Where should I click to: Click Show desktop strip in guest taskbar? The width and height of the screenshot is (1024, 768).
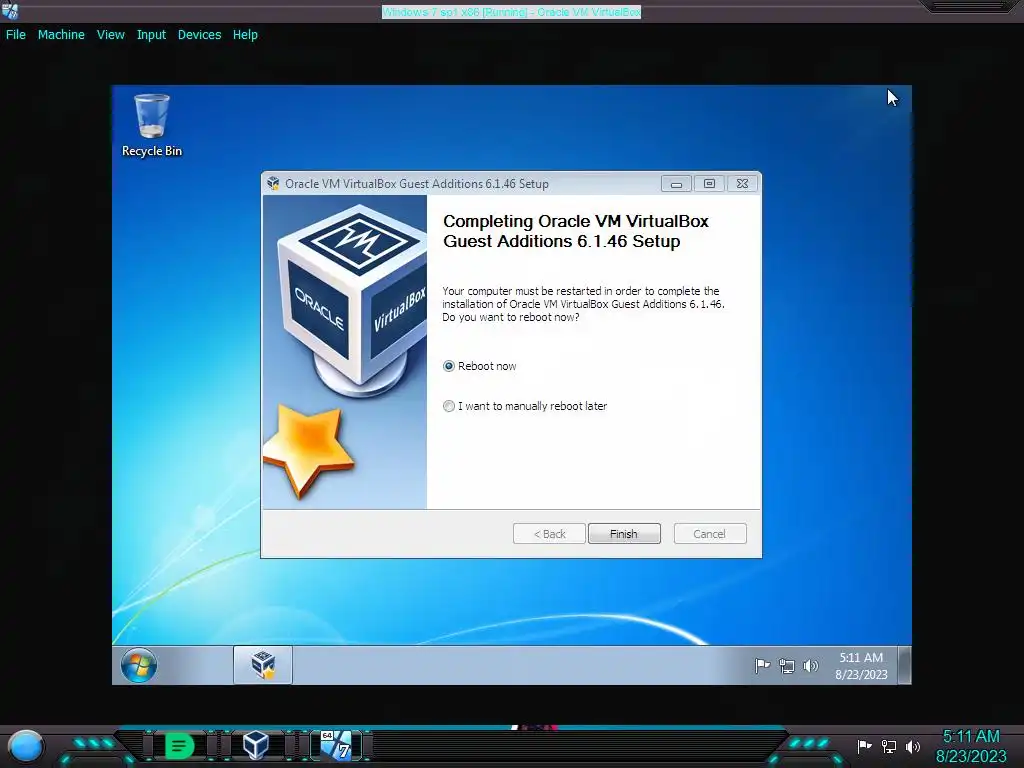[x=904, y=665]
